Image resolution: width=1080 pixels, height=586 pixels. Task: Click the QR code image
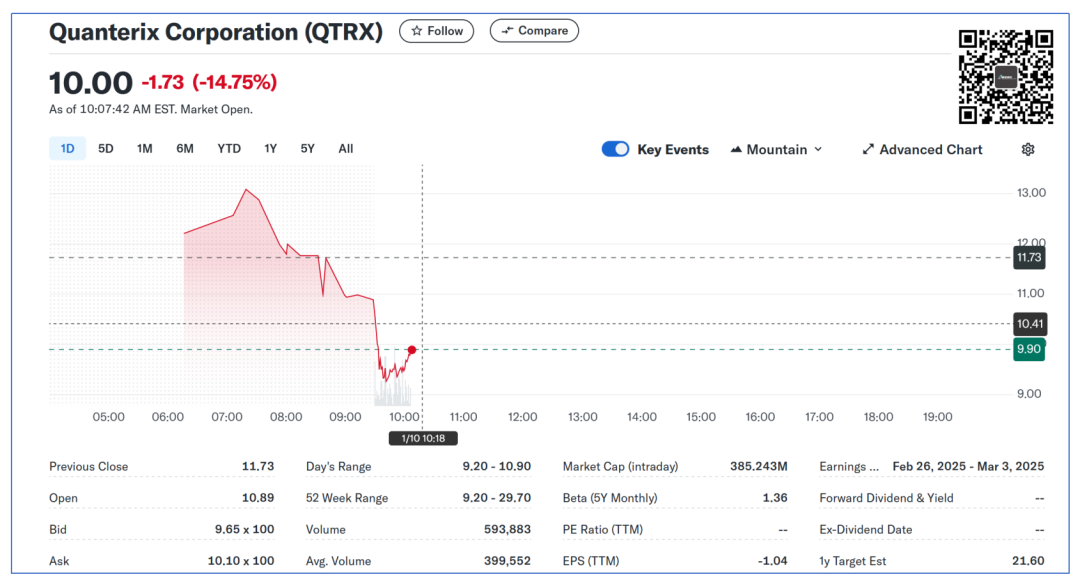click(x=1005, y=77)
